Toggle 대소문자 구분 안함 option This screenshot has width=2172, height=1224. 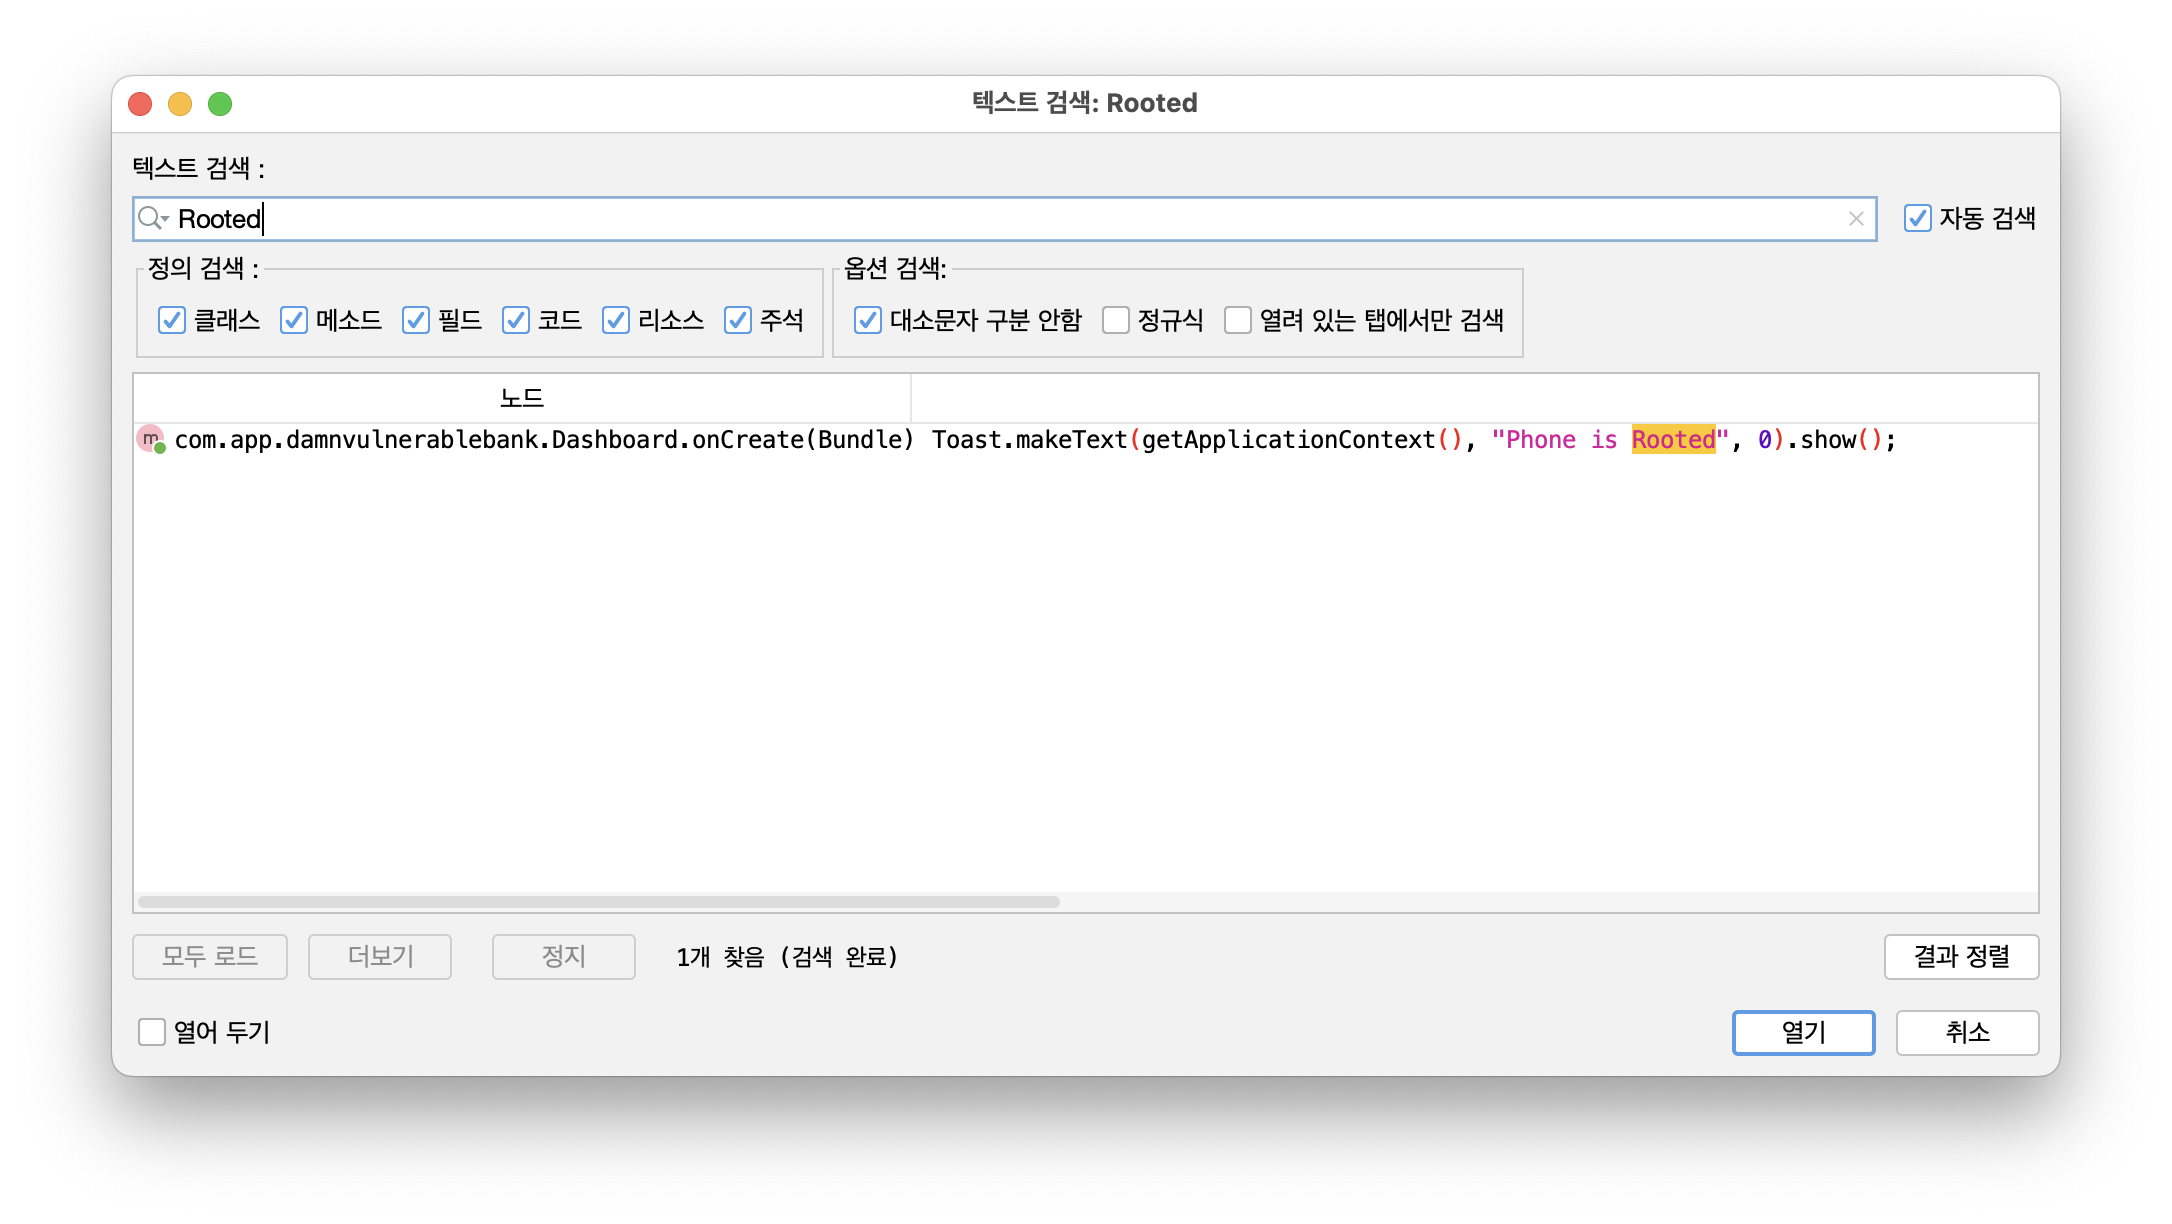pos(868,320)
